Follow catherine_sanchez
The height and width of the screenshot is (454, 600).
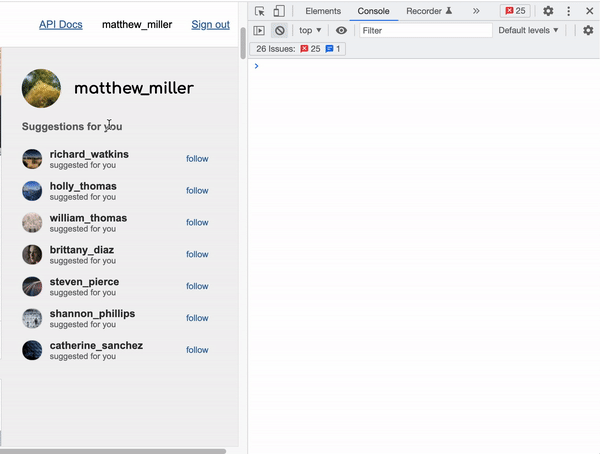tap(197, 350)
